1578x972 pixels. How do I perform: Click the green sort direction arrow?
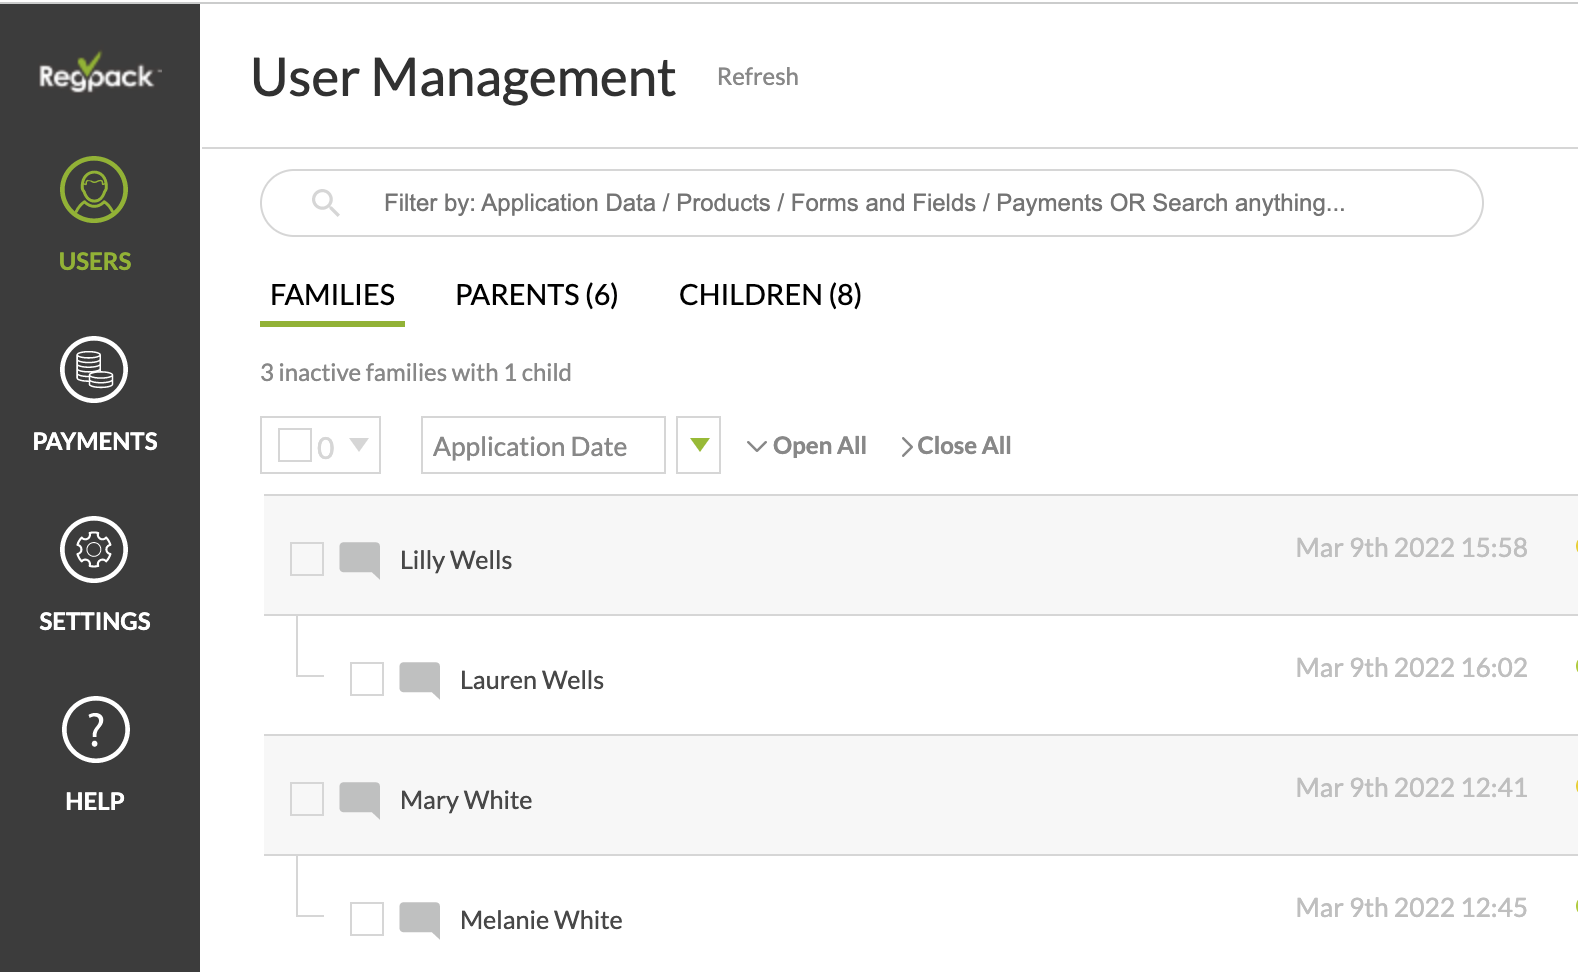699,445
